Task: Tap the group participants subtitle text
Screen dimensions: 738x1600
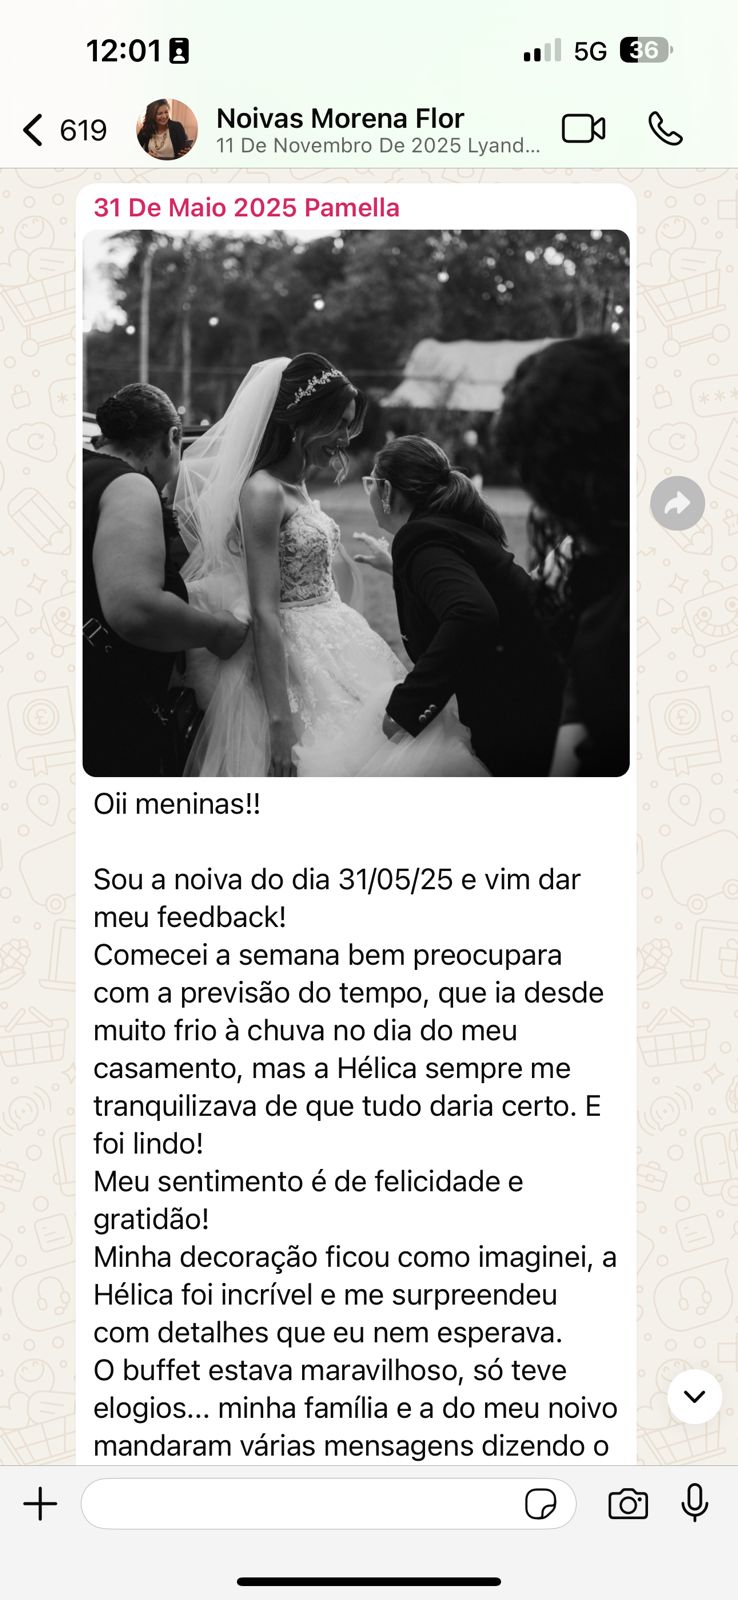Action: [378, 146]
